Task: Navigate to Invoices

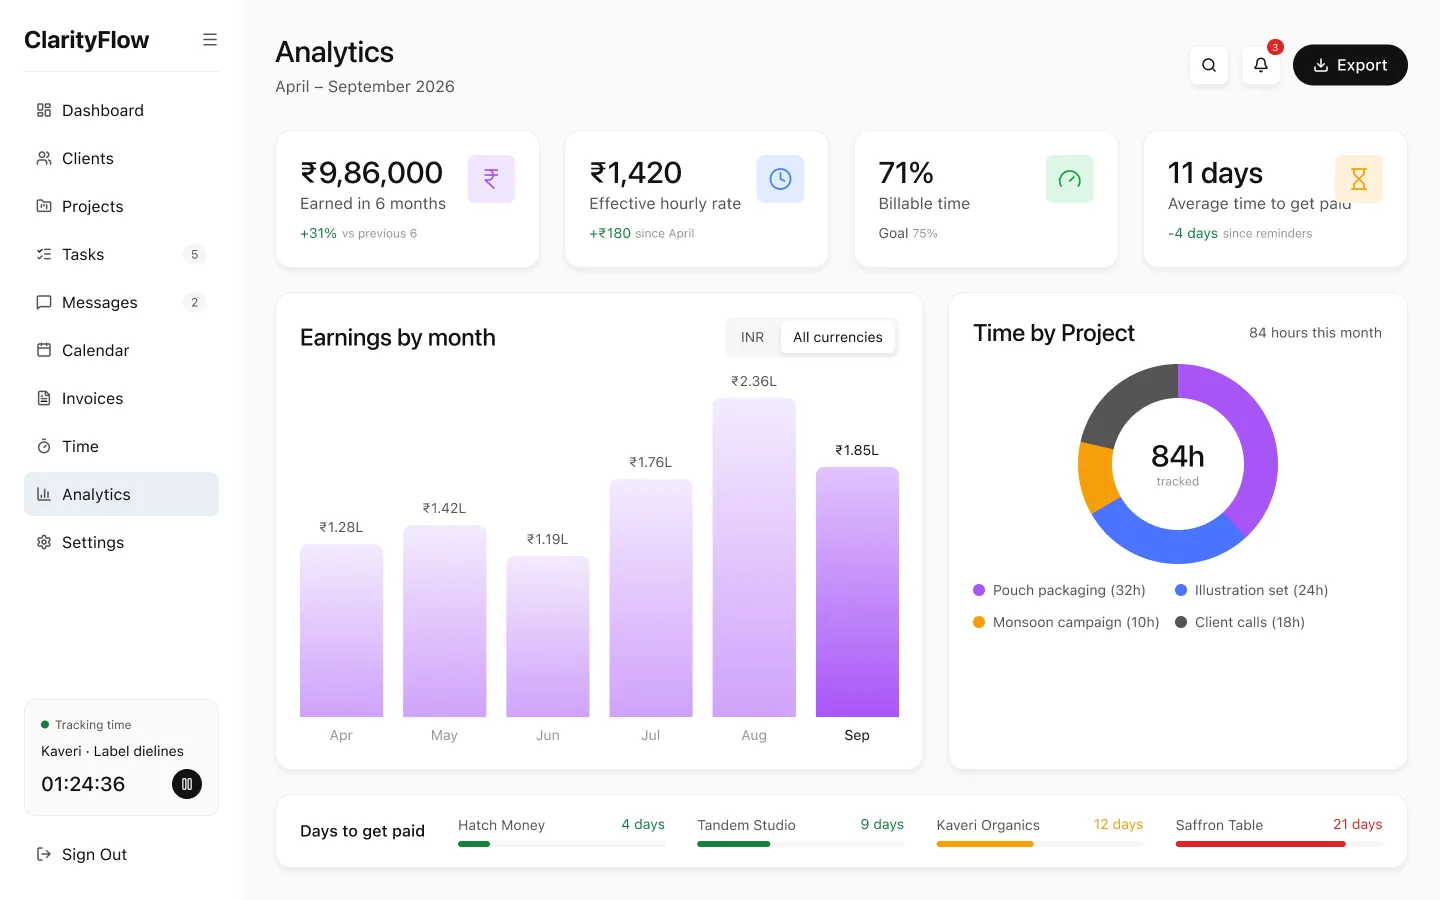Action: tap(121, 398)
